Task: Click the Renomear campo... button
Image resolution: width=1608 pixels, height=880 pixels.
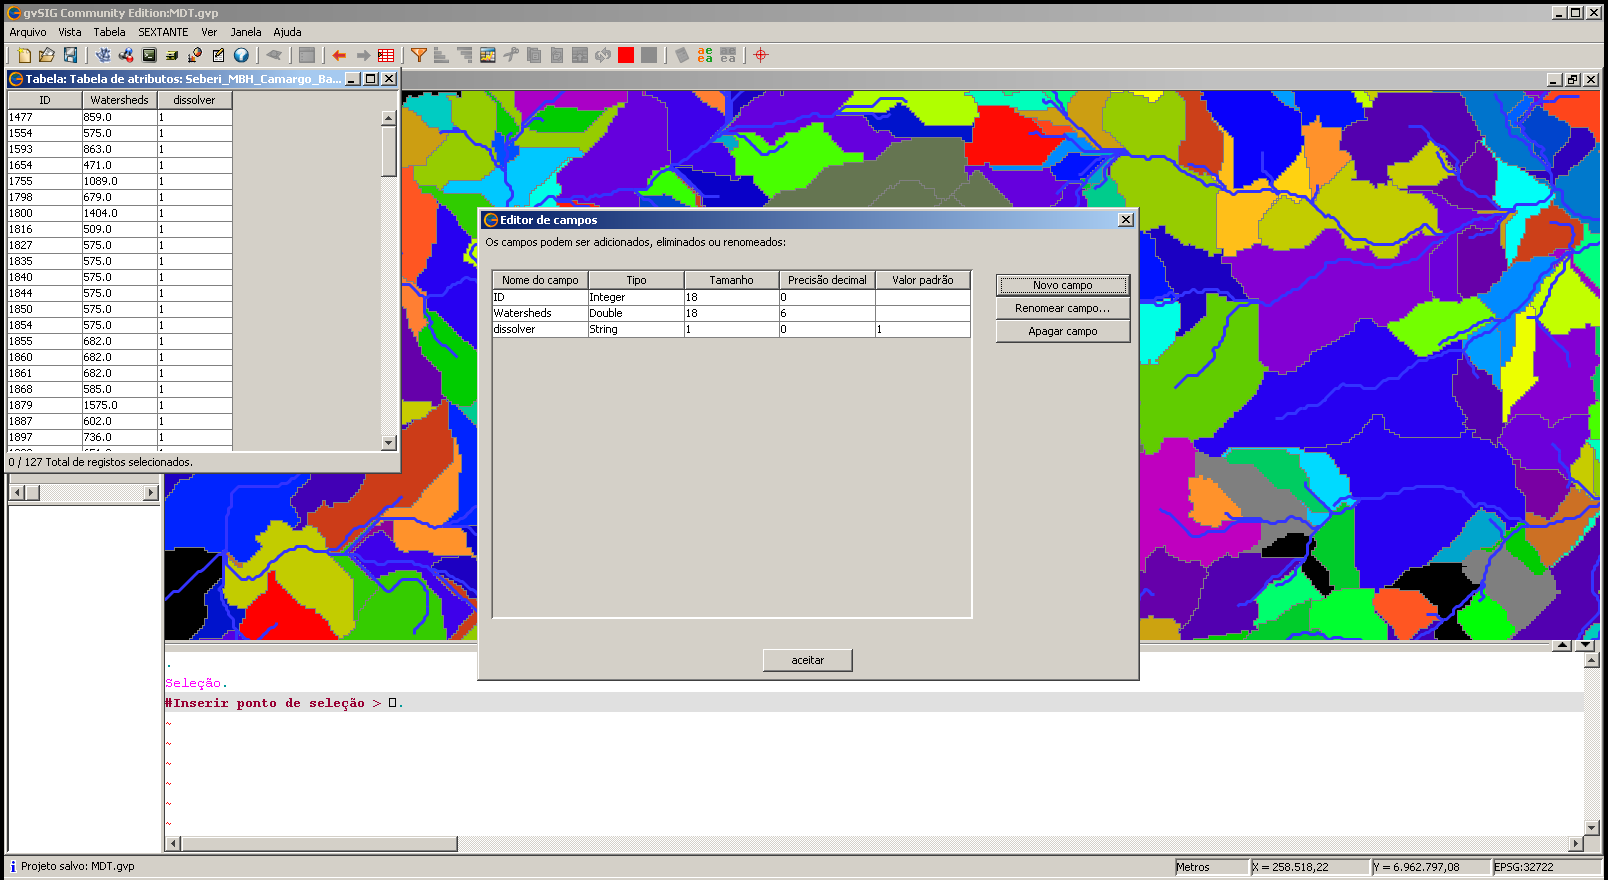Action: pyautogui.click(x=1062, y=308)
